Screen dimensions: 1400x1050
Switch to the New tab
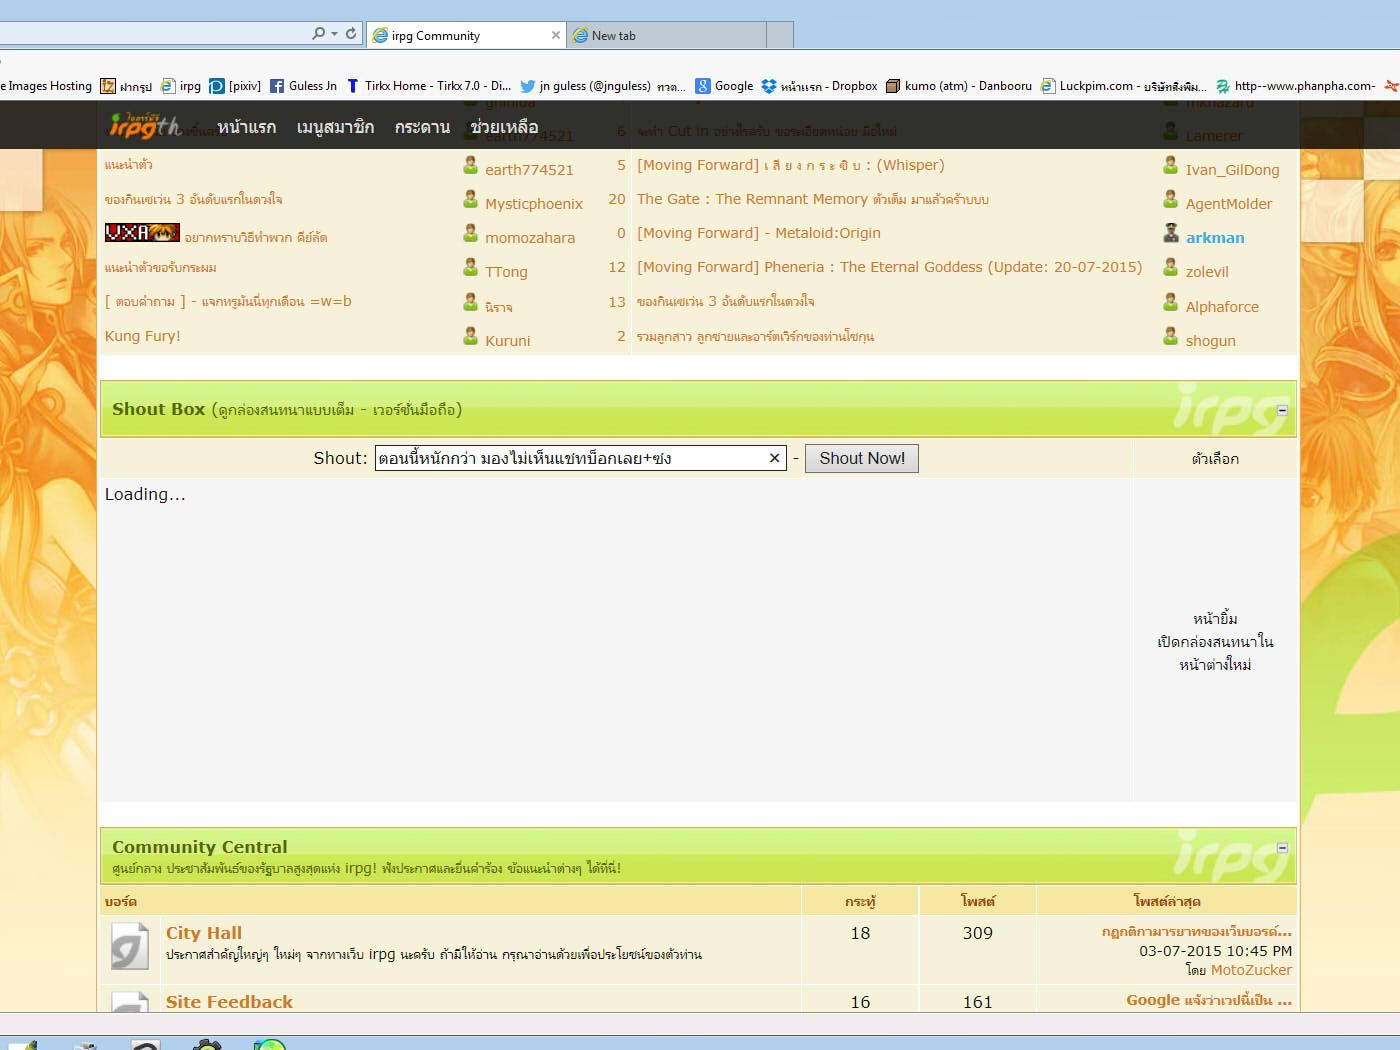pos(668,35)
